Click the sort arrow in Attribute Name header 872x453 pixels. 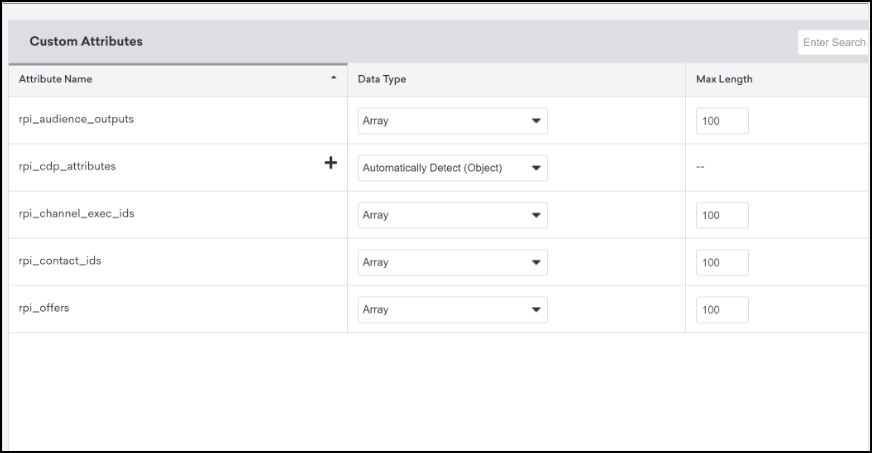(333, 79)
